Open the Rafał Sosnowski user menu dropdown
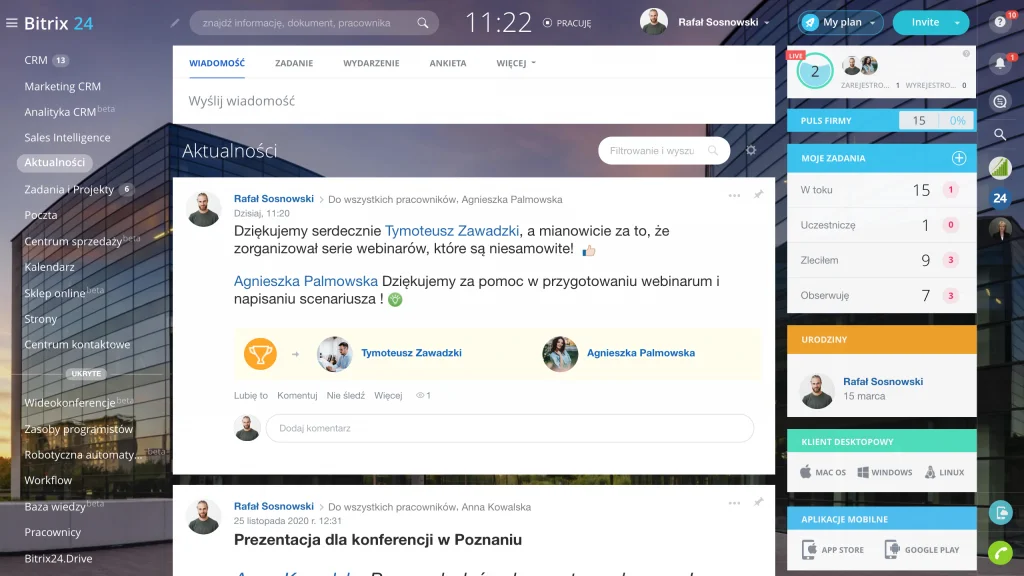The image size is (1024, 576). 724,22
